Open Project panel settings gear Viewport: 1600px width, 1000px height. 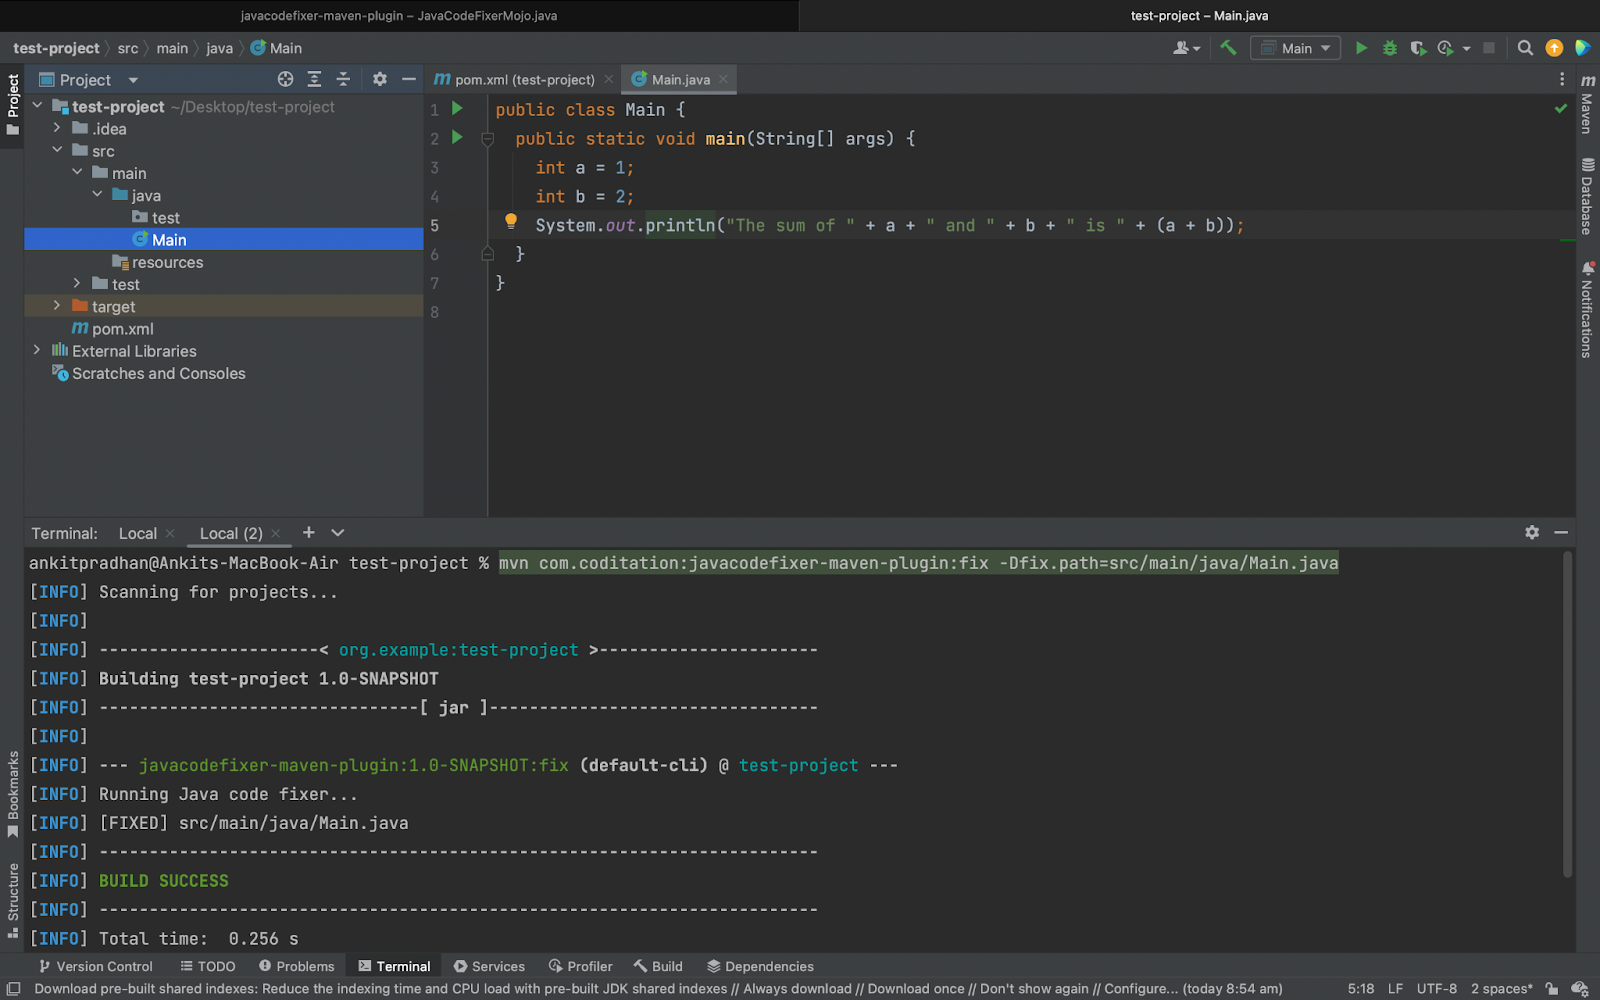pyautogui.click(x=380, y=79)
